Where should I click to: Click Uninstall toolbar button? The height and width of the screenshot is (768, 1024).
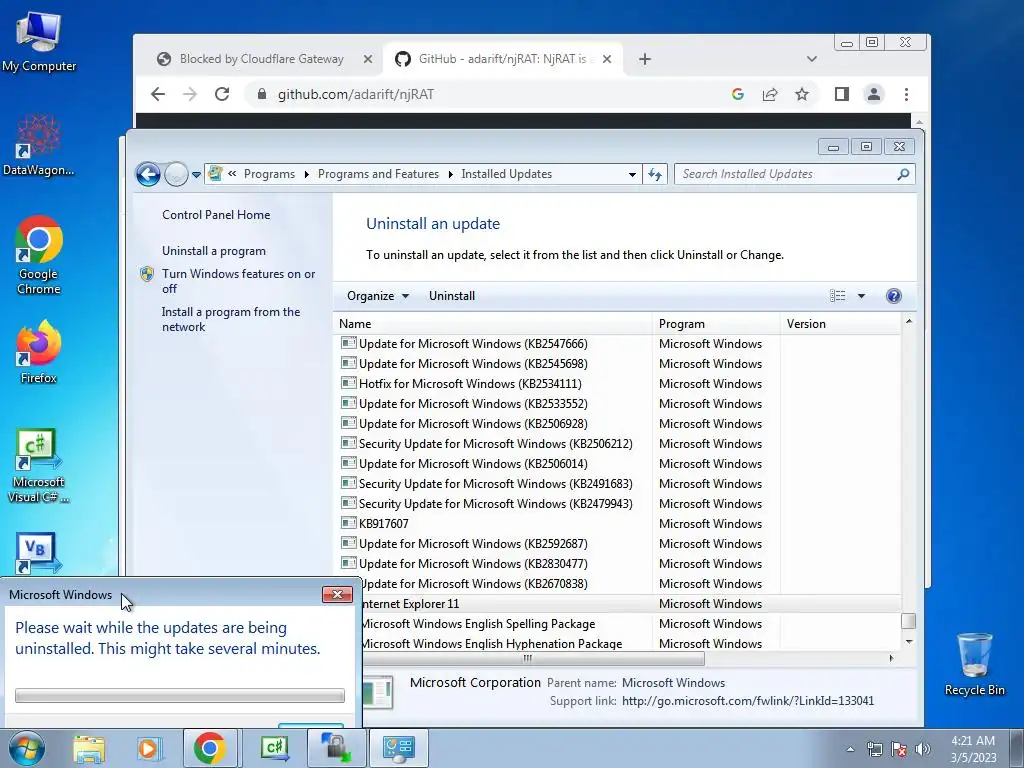pos(452,296)
